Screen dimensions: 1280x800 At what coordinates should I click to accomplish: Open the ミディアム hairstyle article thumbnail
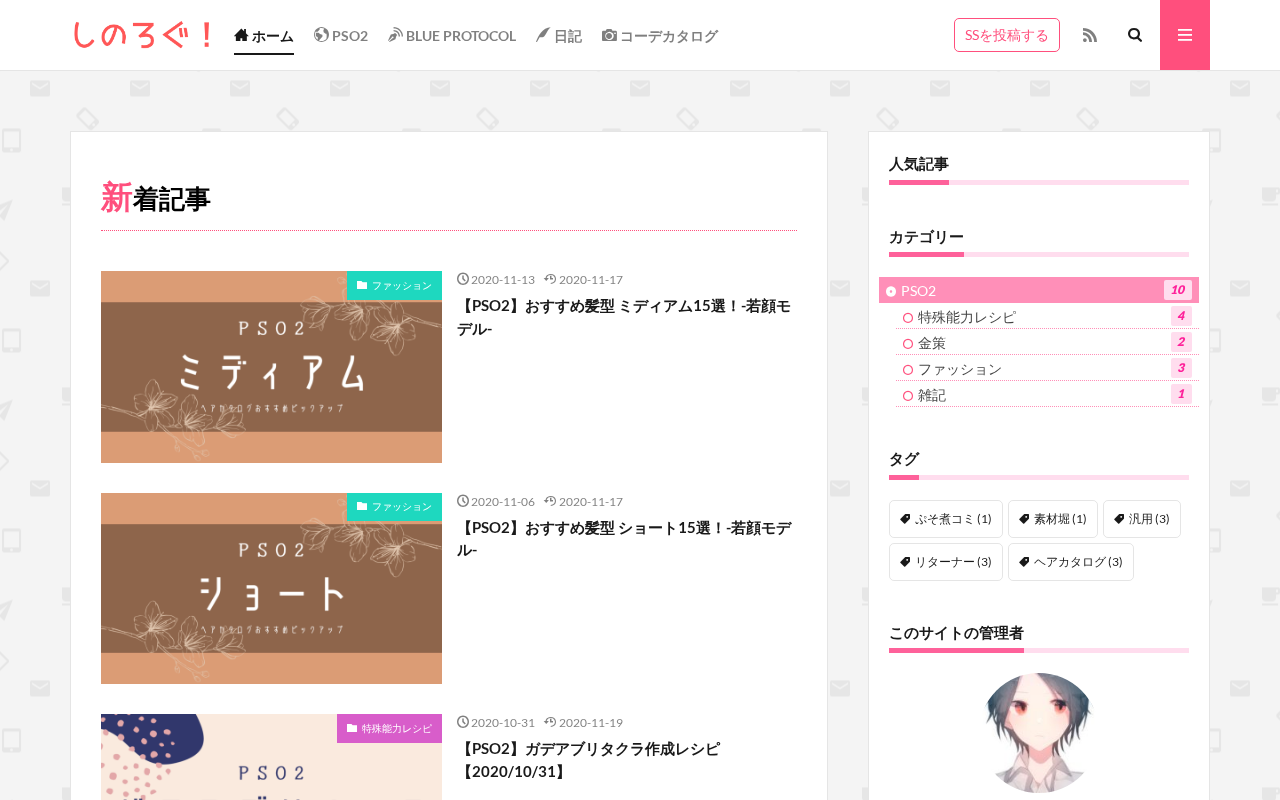(271, 367)
